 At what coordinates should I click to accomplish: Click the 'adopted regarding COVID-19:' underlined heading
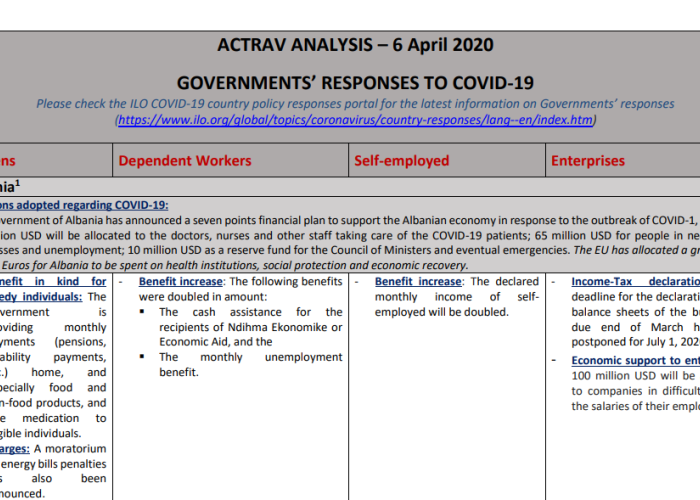[92, 205]
